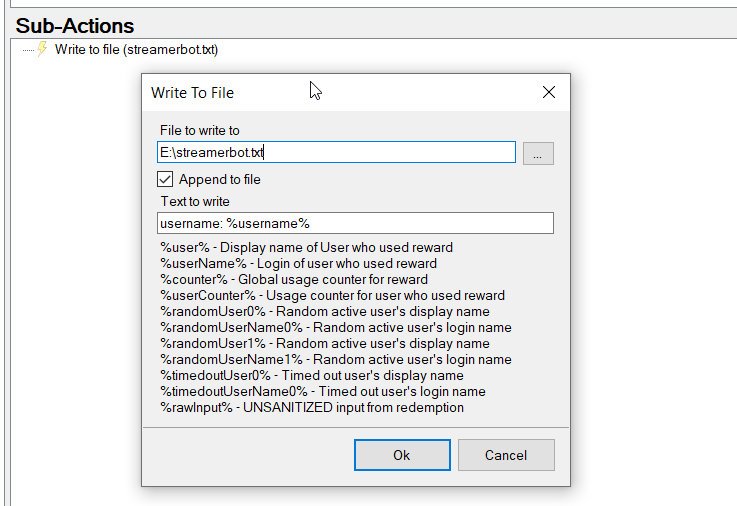Click the "%userName% - Login of user" line

298,263
